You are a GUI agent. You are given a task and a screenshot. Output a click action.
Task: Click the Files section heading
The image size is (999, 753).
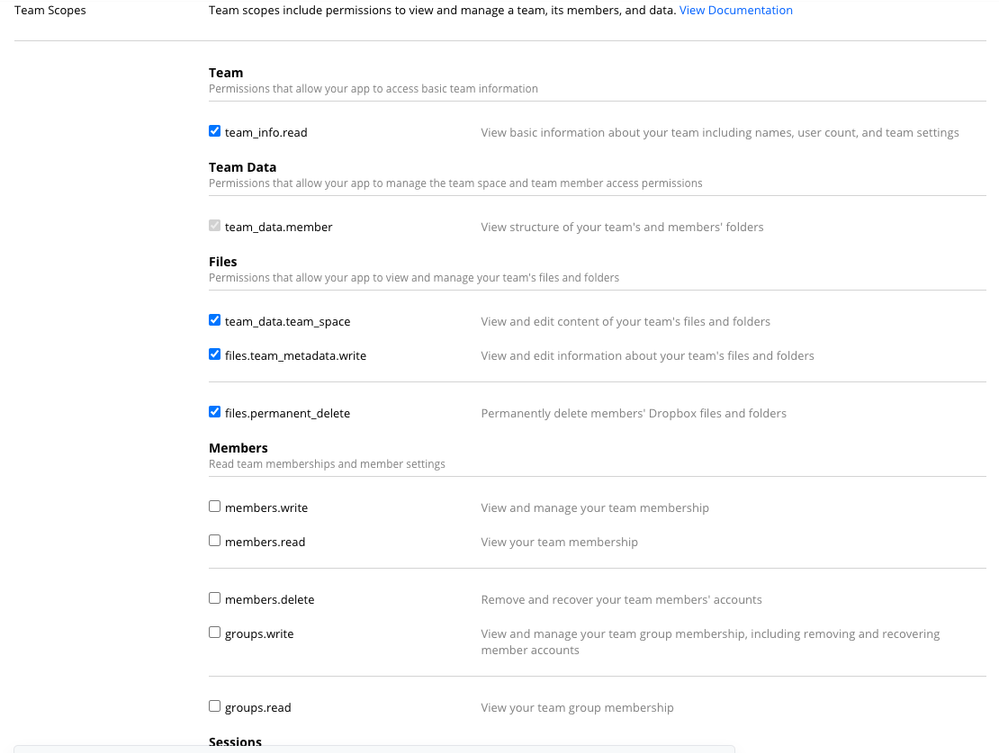pyautogui.click(x=223, y=262)
